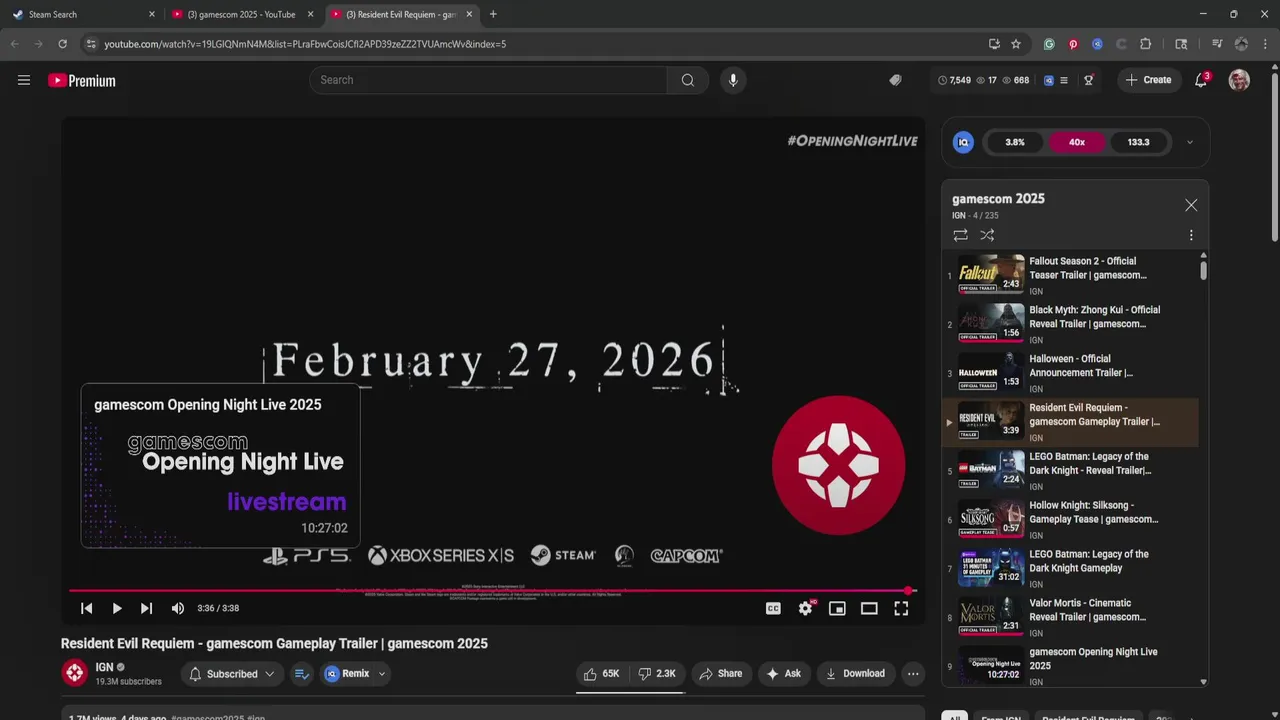This screenshot has height=720, width=1280.
Task: Expand the Remix dropdown arrow
Action: (382, 674)
